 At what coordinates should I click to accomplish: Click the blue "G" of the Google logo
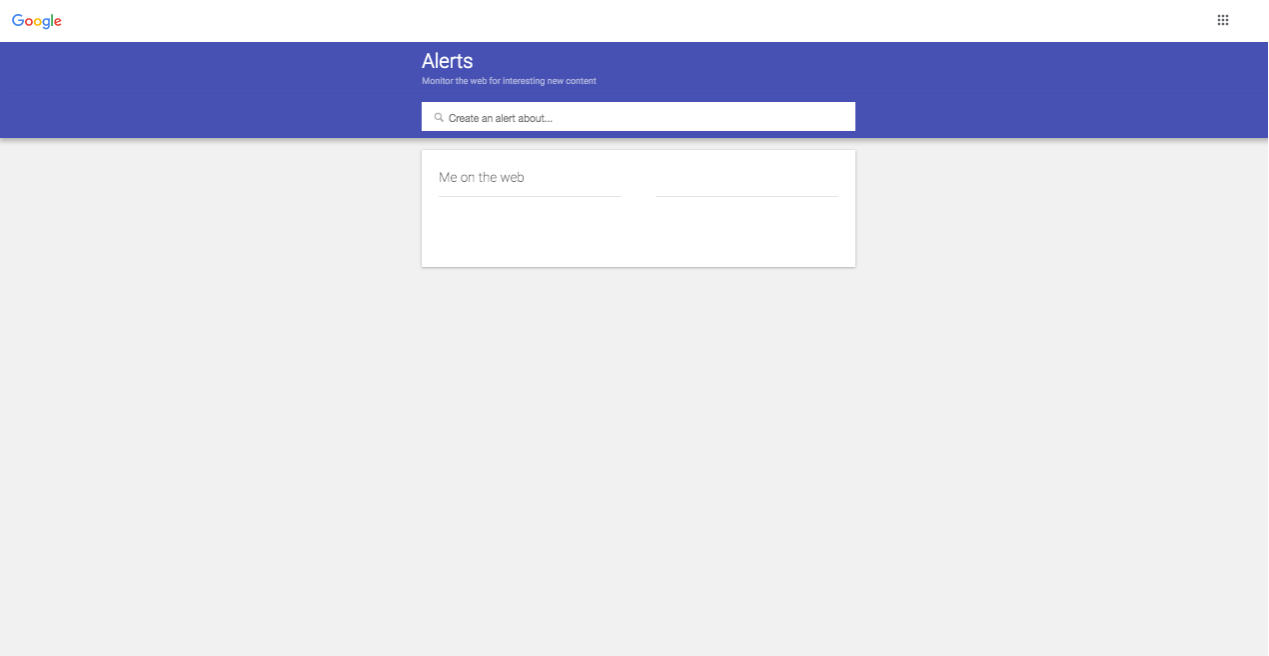[18, 20]
